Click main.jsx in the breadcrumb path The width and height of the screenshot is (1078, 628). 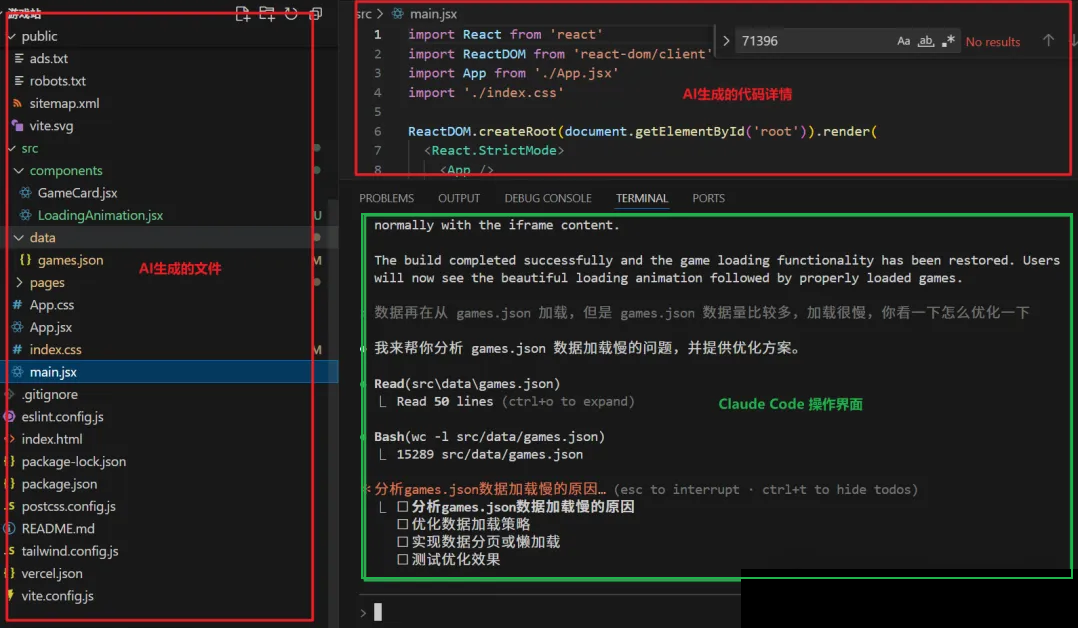point(435,13)
